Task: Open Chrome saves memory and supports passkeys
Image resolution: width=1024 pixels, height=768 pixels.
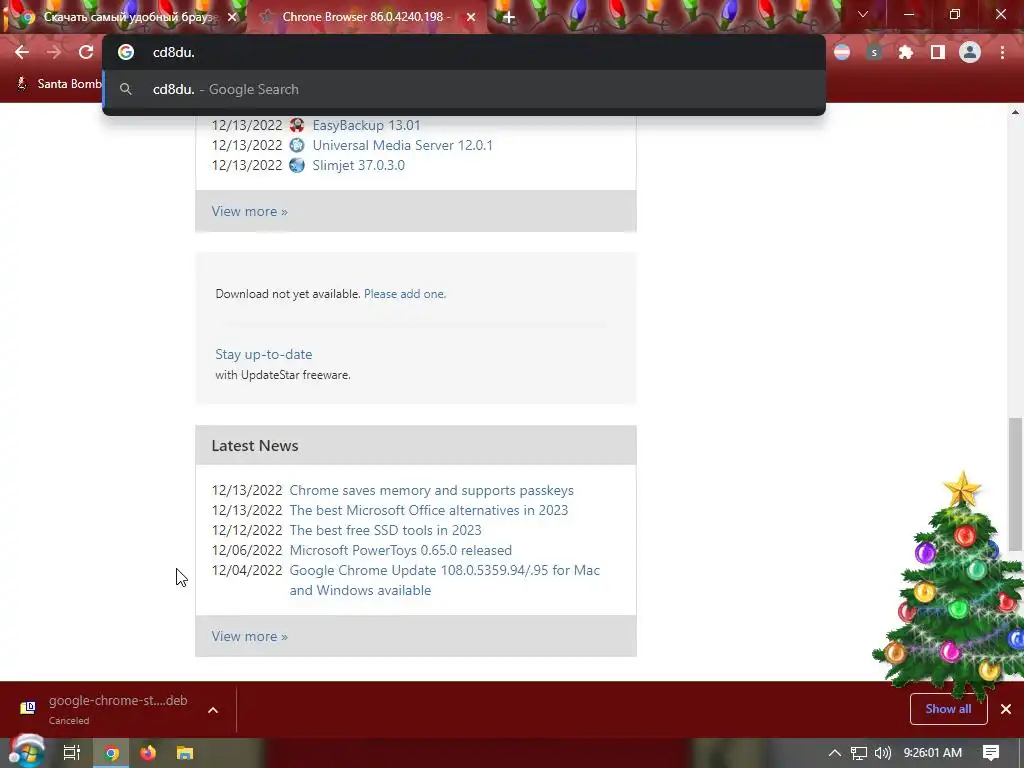Action: [x=432, y=490]
